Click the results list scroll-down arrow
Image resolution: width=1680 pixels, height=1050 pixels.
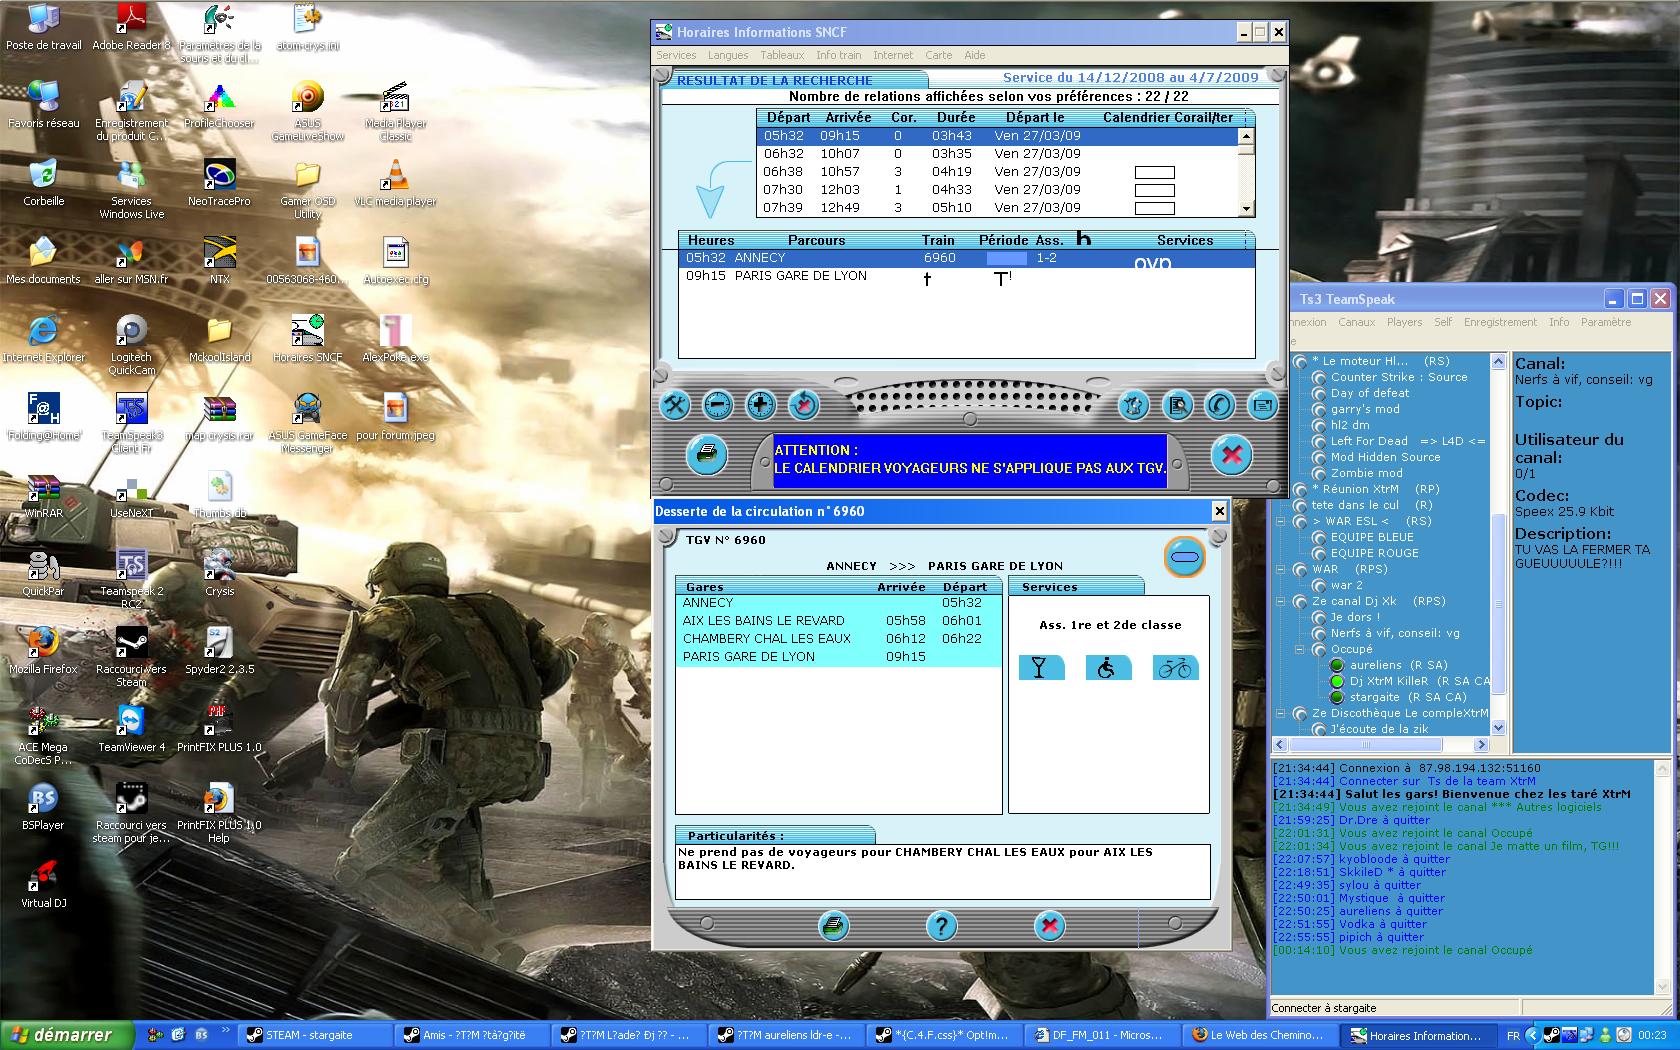click(1246, 209)
